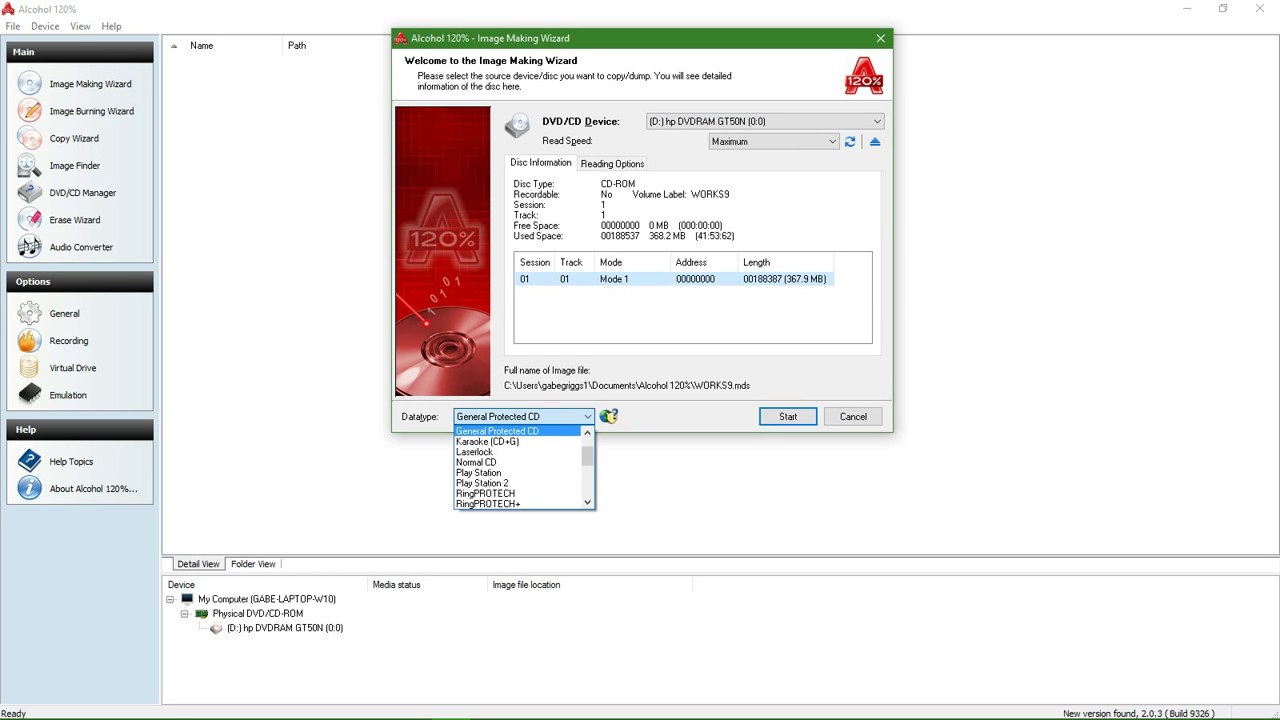The height and width of the screenshot is (720, 1280).
Task: Click the Start button
Action: [x=788, y=416]
